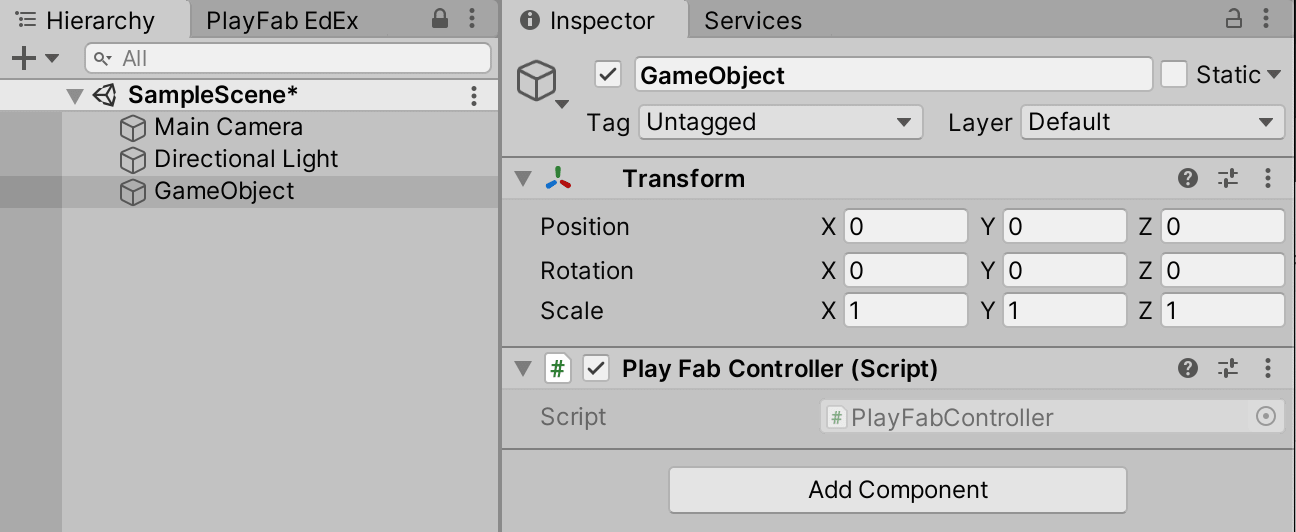Viewport: 1296px width, 532px height.
Task: Click the Add Component button
Action: click(898, 490)
